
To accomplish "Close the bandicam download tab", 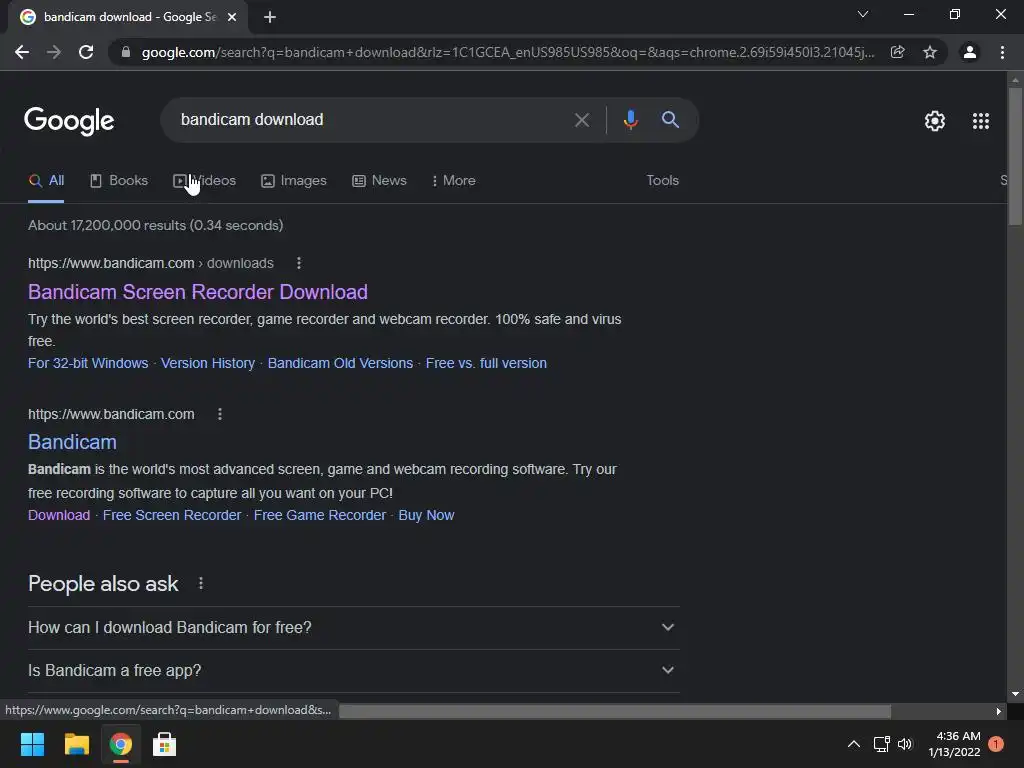I will tap(232, 17).
